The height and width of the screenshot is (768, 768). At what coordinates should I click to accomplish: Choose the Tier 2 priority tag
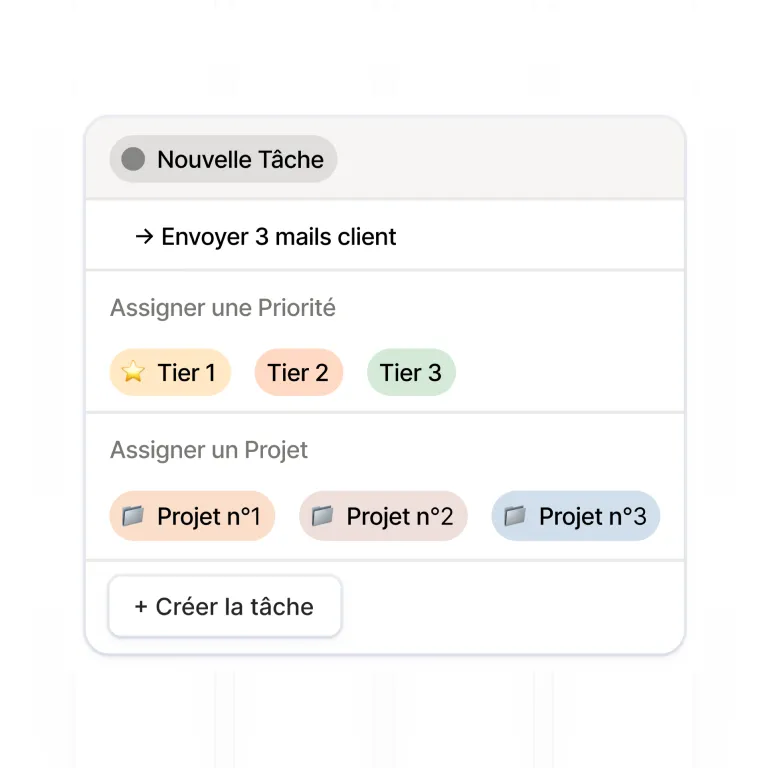298,372
